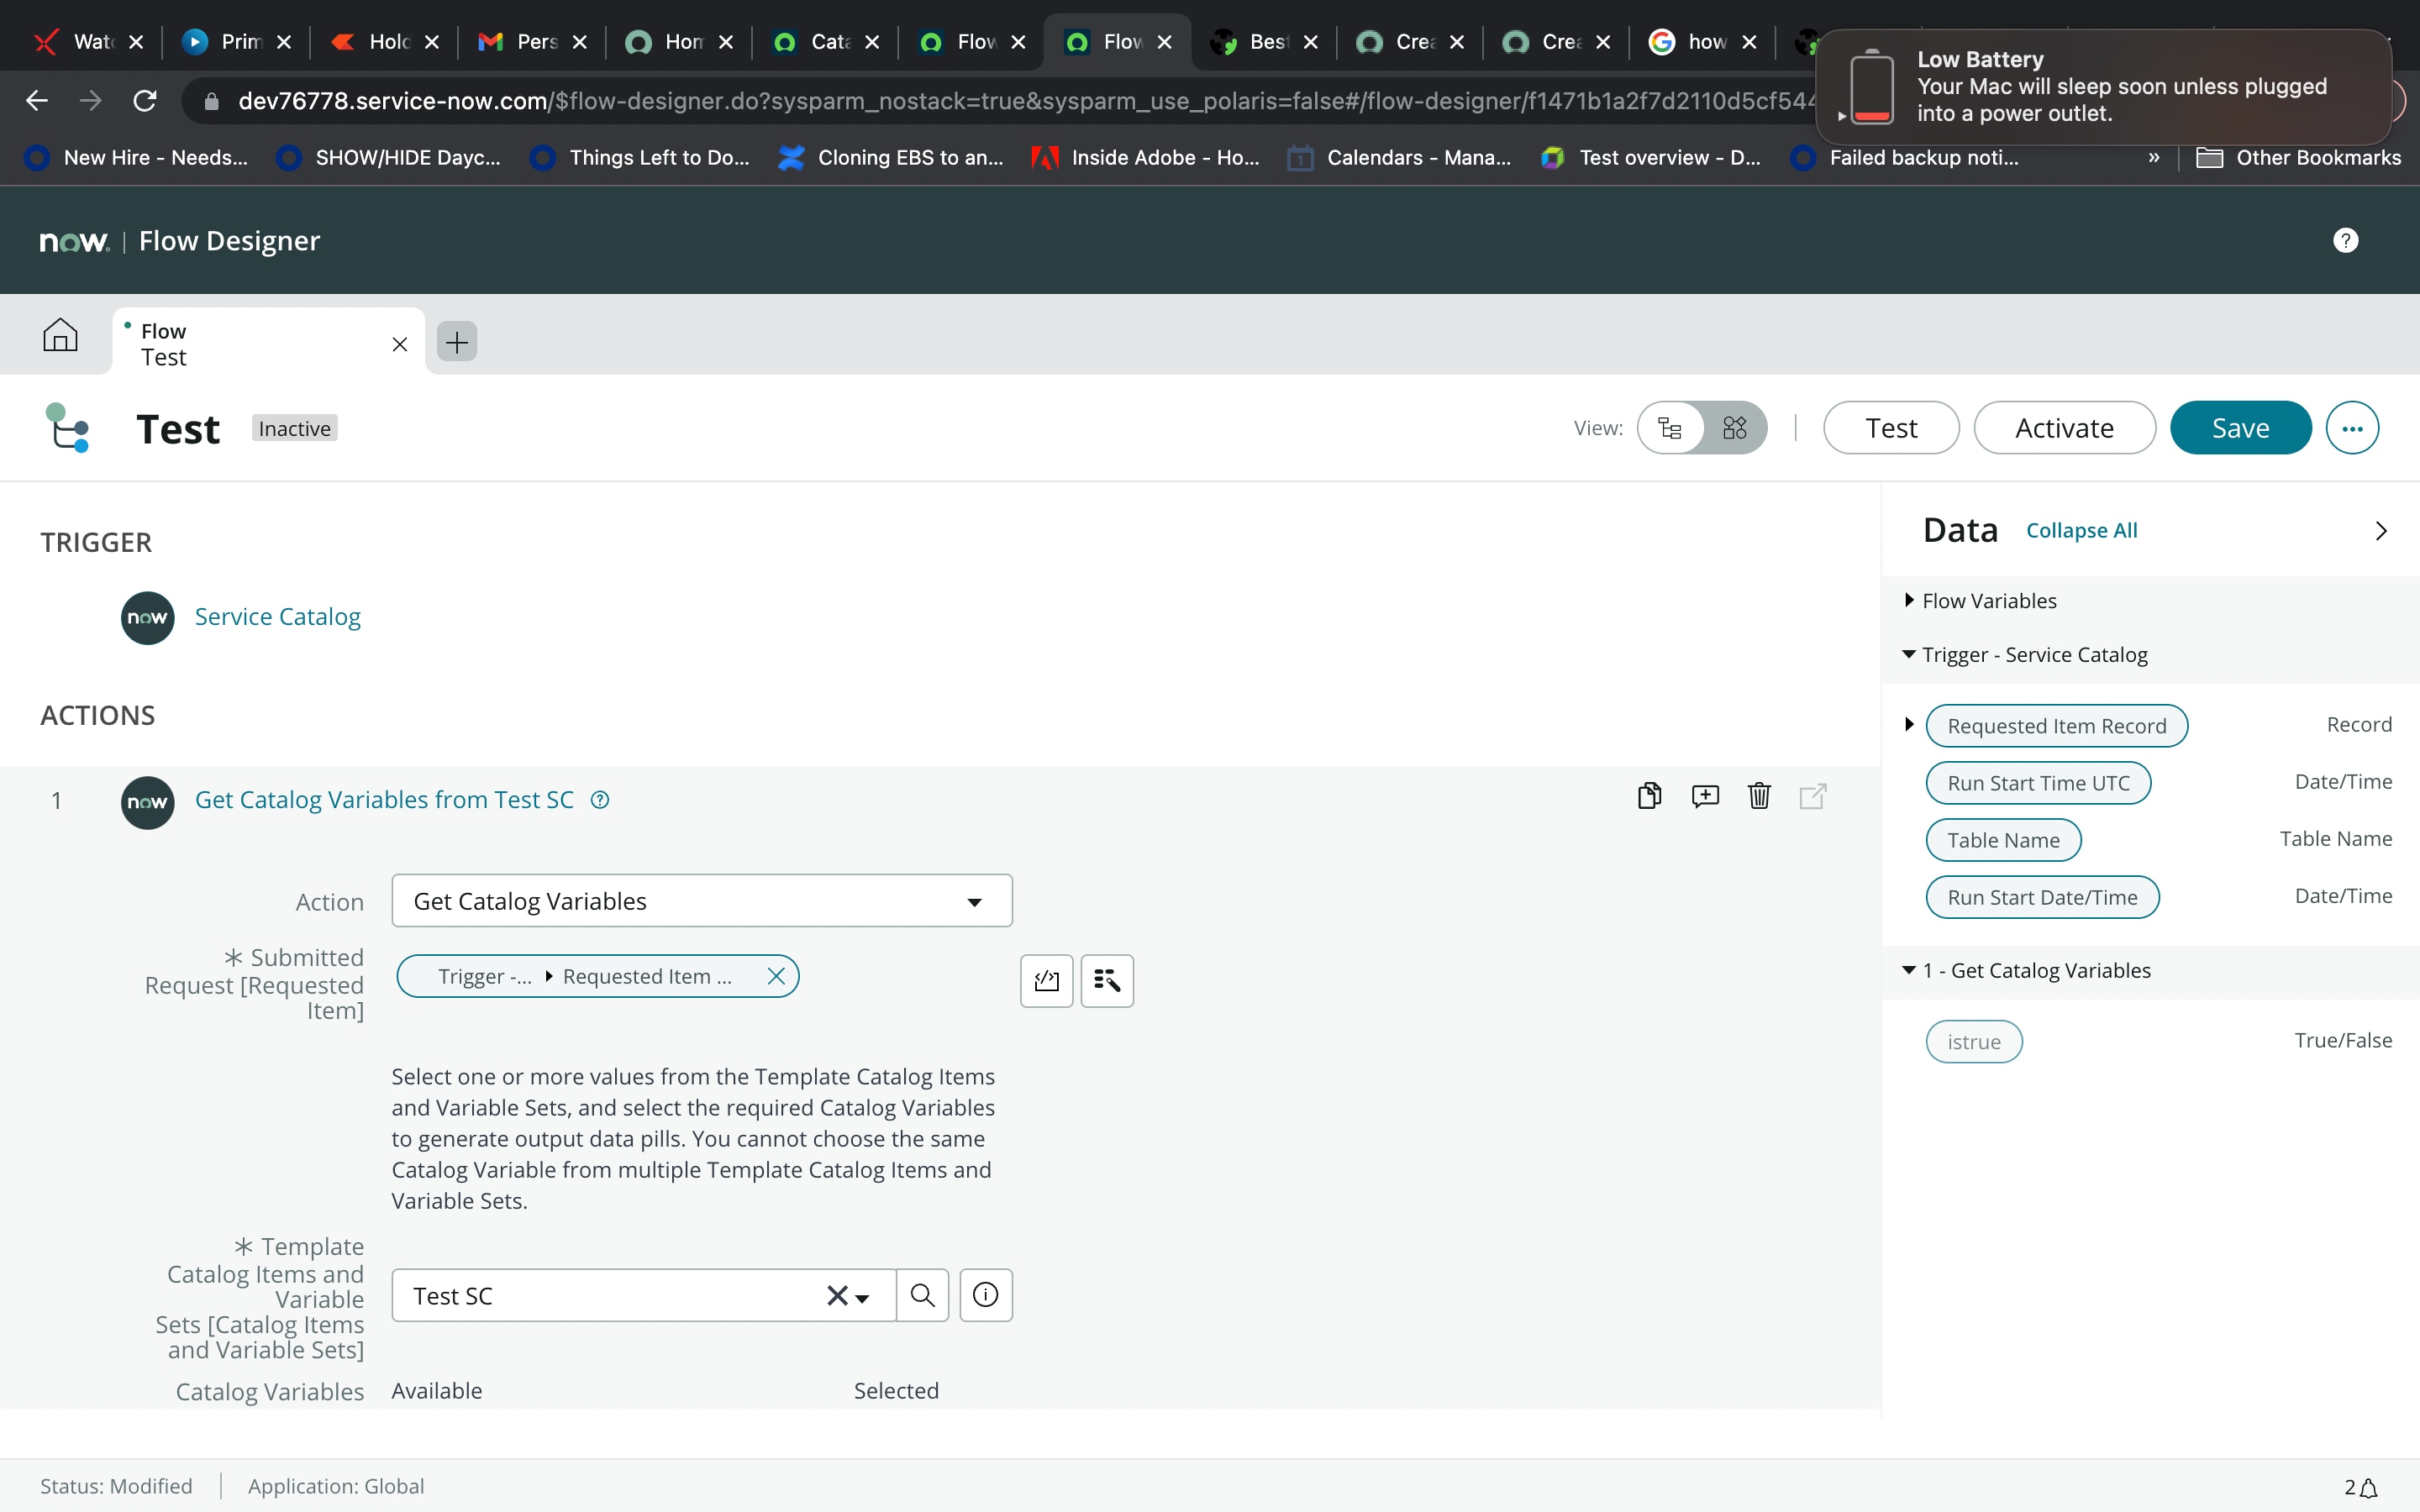This screenshot has height=1512, width=2420.
Task: Clear the Test SC template input field
Action: click(x=836, y=1294)
